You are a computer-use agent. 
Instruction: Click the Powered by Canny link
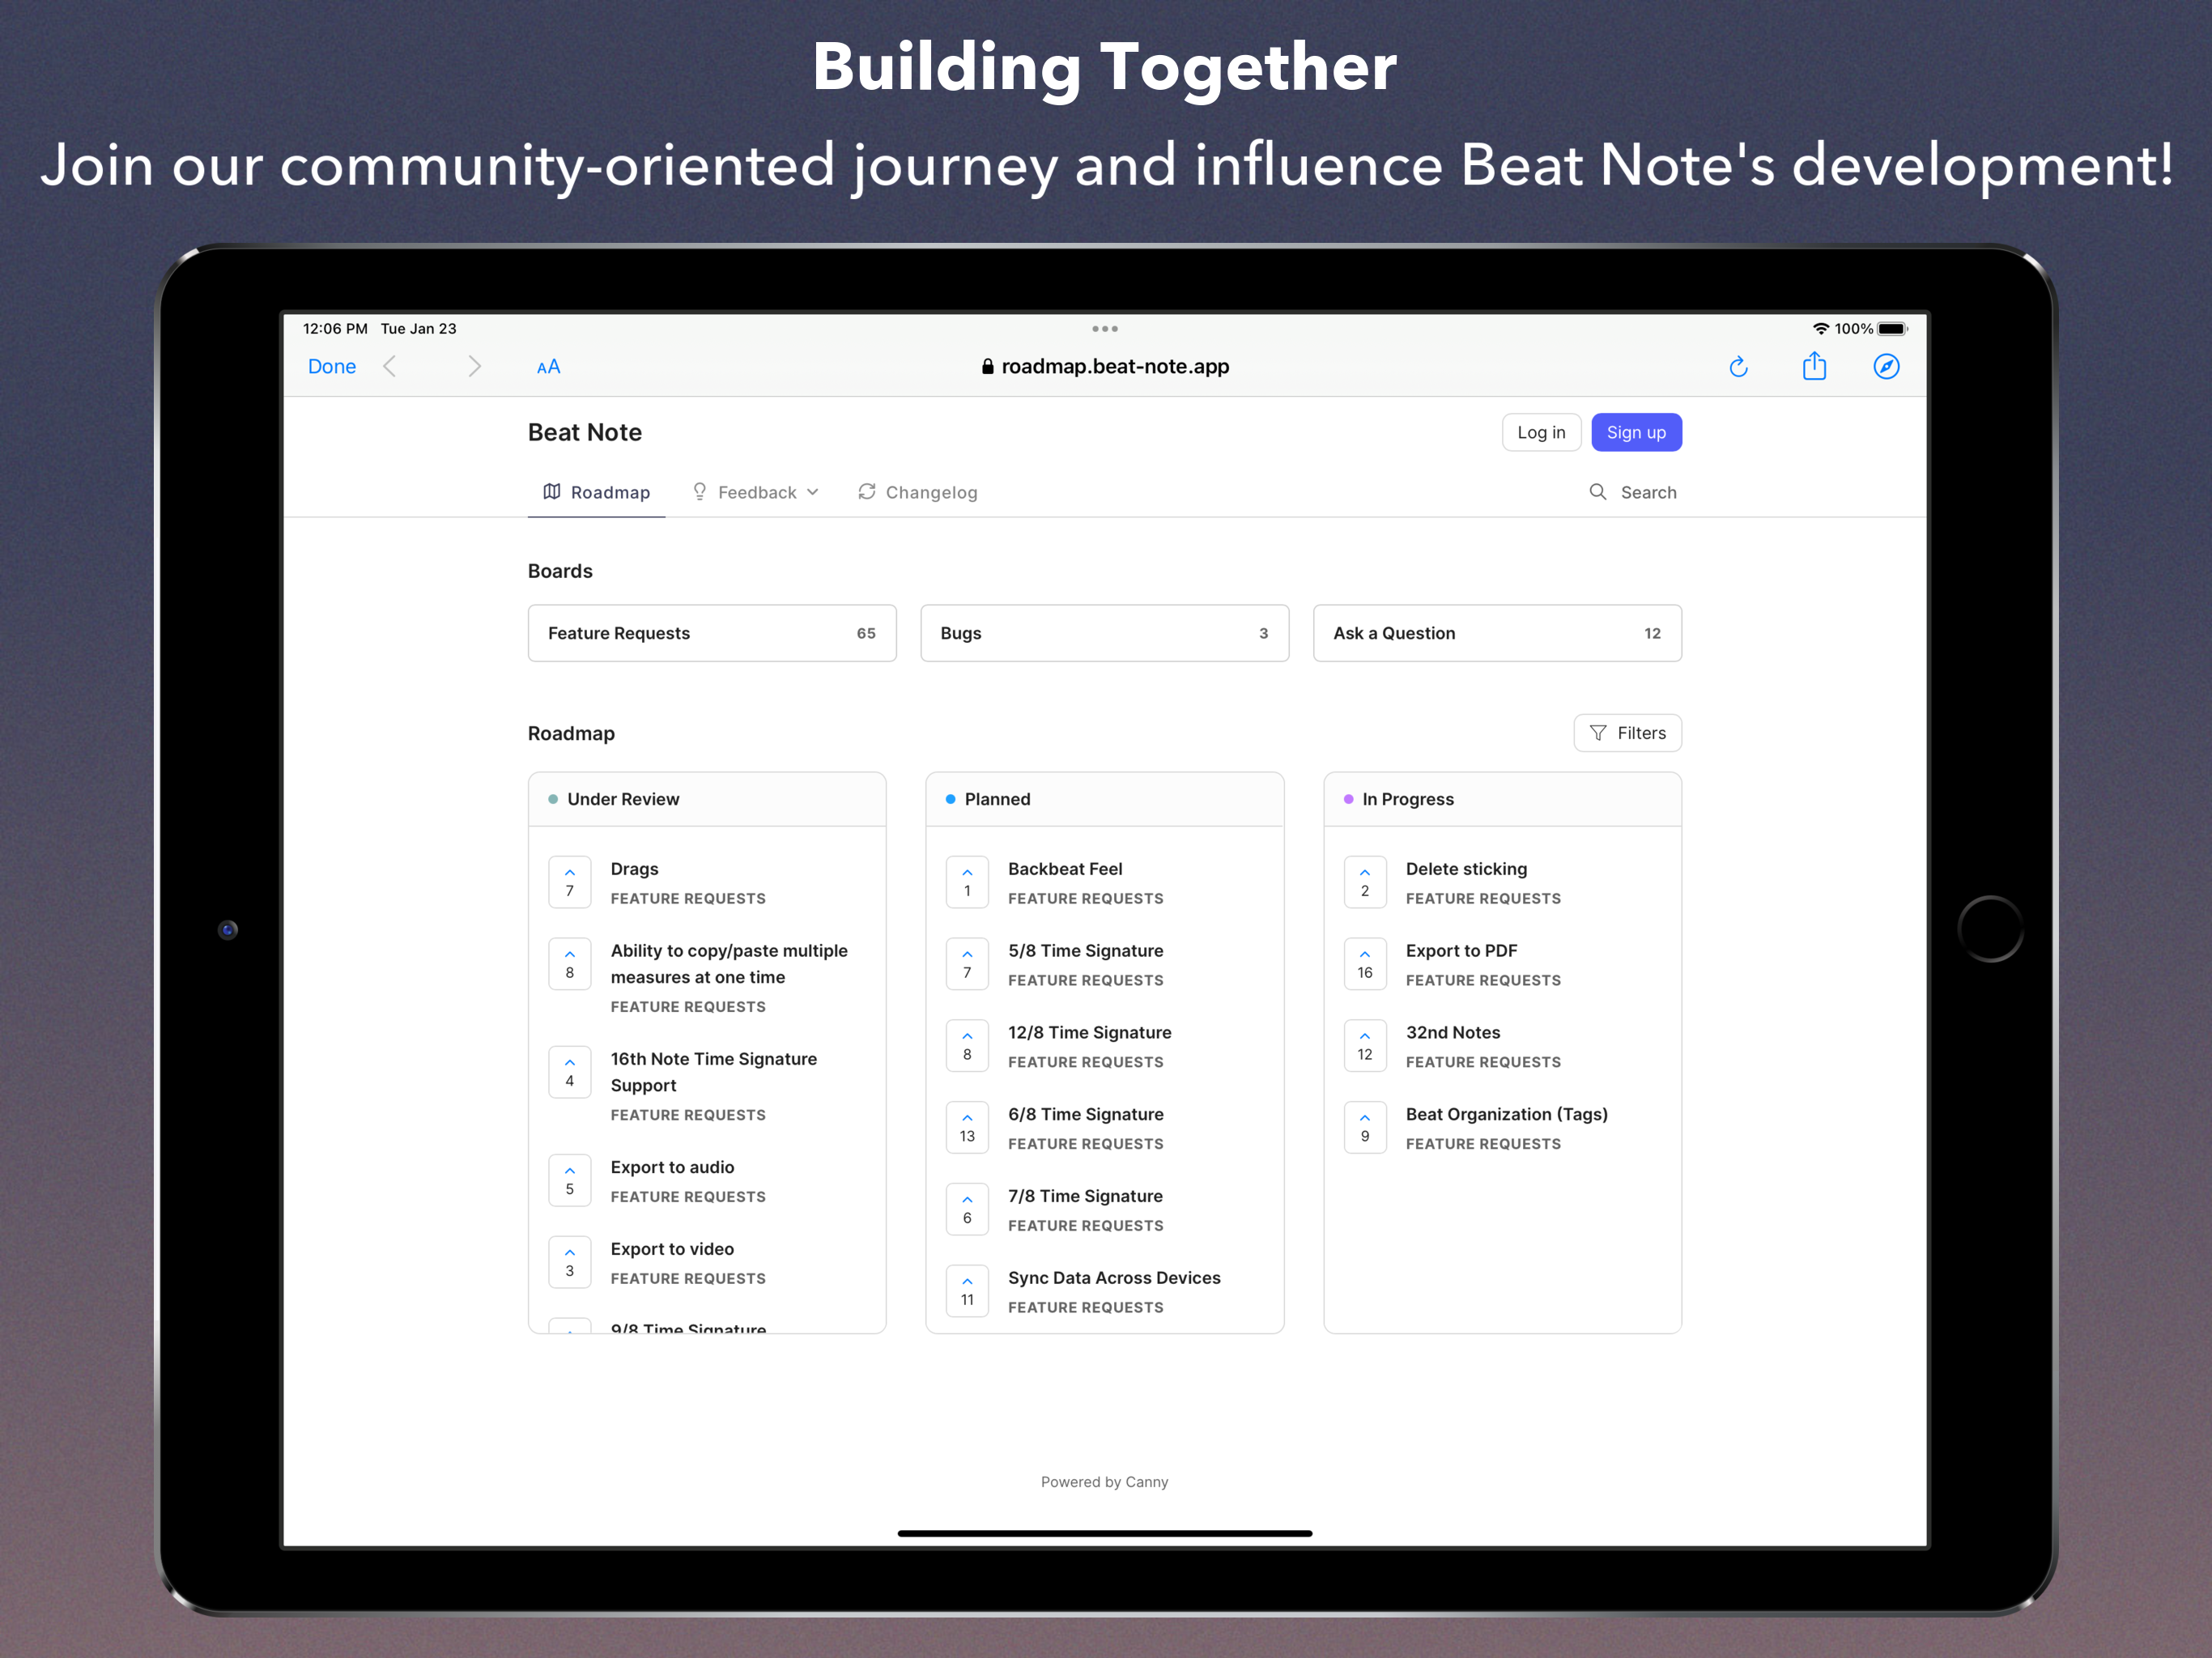point(1104,1482)
